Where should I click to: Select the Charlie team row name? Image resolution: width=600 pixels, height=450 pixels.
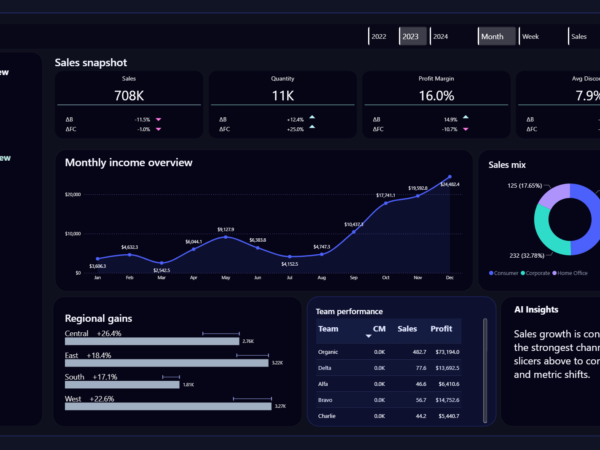click(326, 416)
